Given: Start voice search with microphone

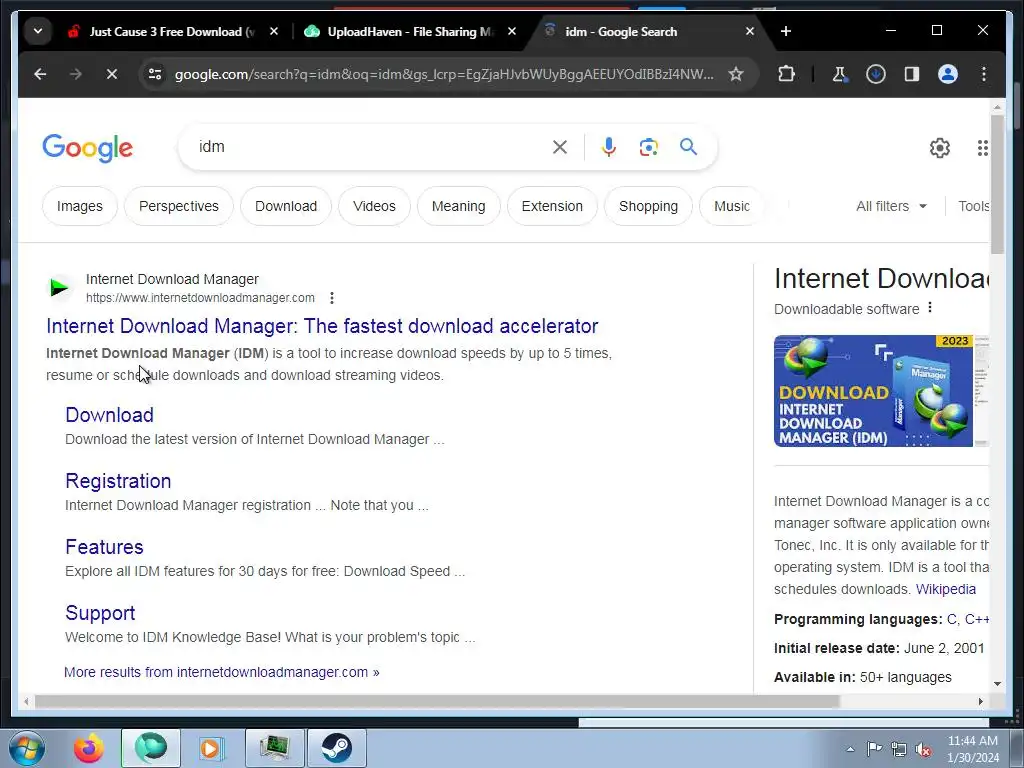Looking at the screenshot, I should [609, 147].
